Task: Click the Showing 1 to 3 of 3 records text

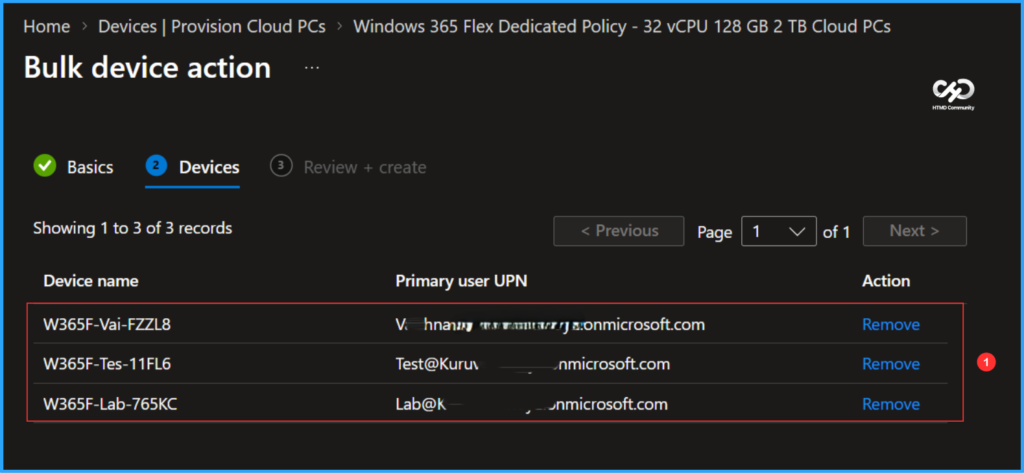Action: coord(133,229)
